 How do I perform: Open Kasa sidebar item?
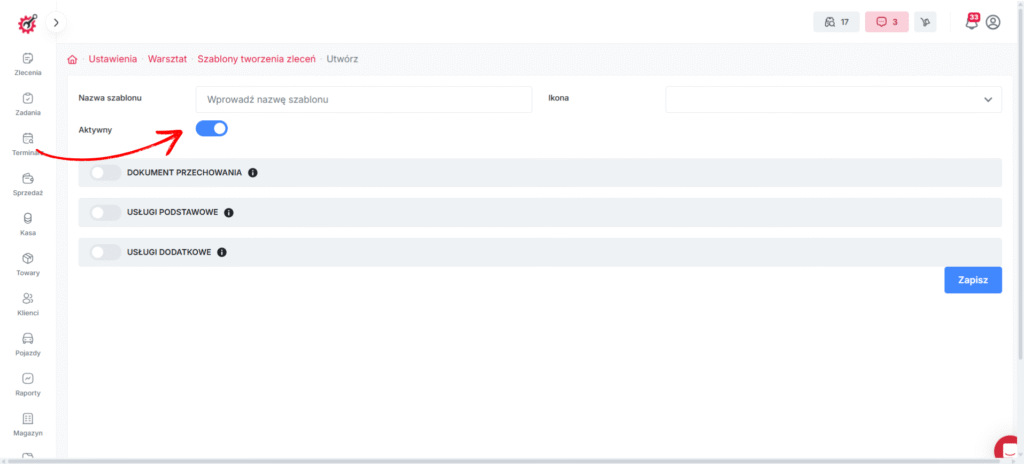tap(27, 223)
